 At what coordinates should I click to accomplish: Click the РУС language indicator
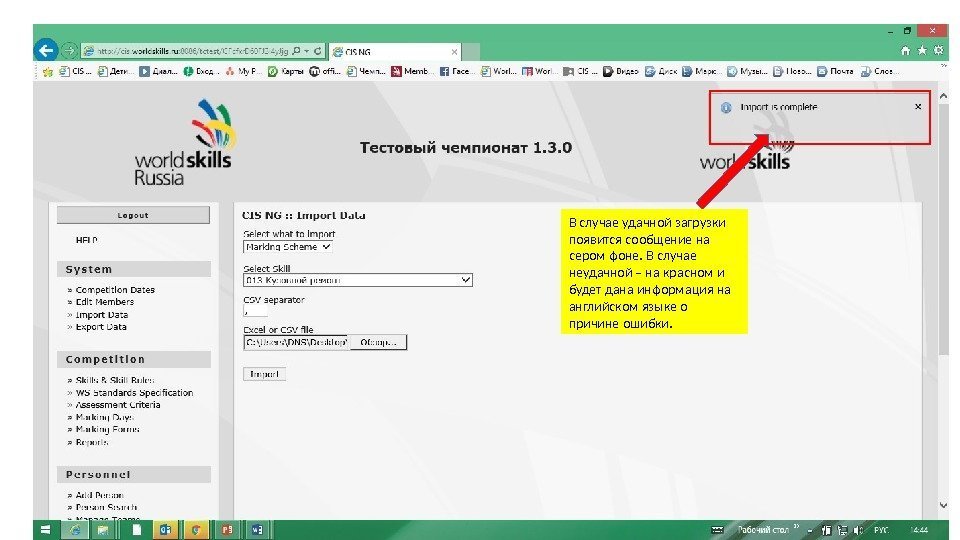[882, 530]
